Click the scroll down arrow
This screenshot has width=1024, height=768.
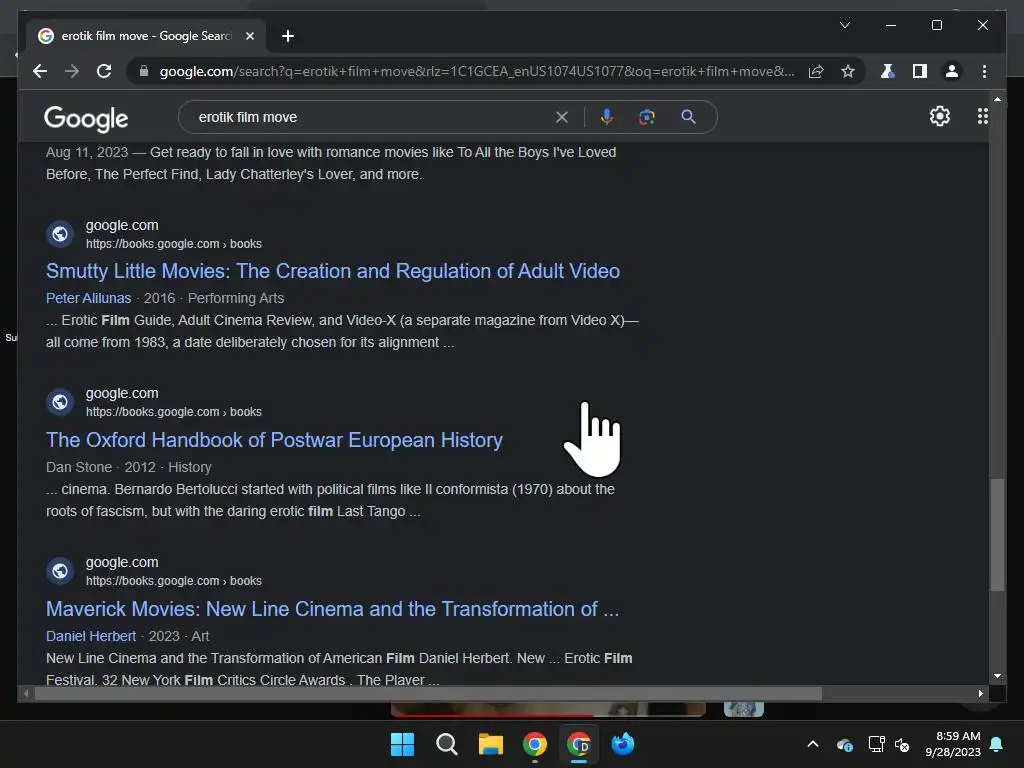(997, 676)
